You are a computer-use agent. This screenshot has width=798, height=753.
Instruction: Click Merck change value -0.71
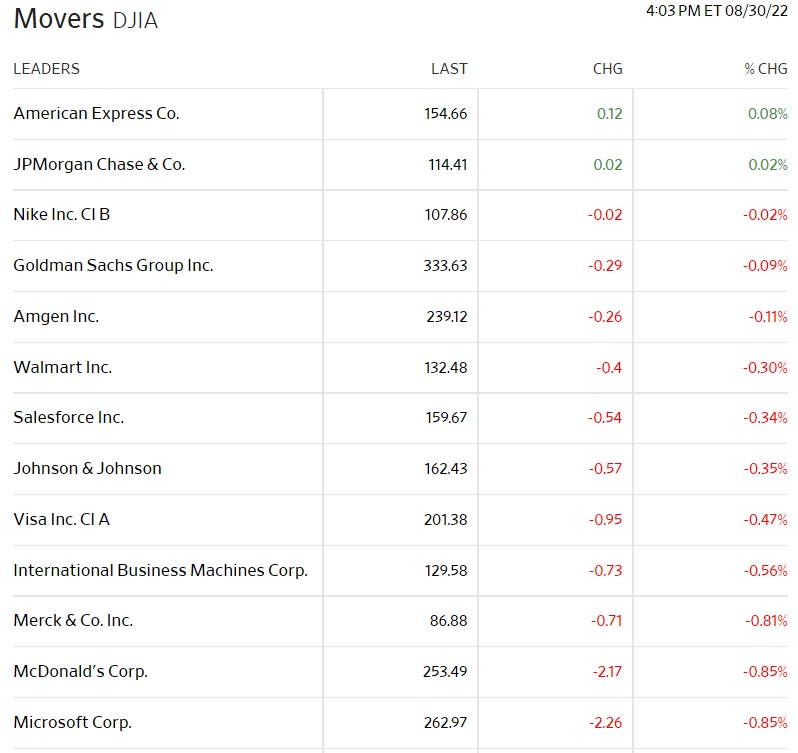[607, 621]
